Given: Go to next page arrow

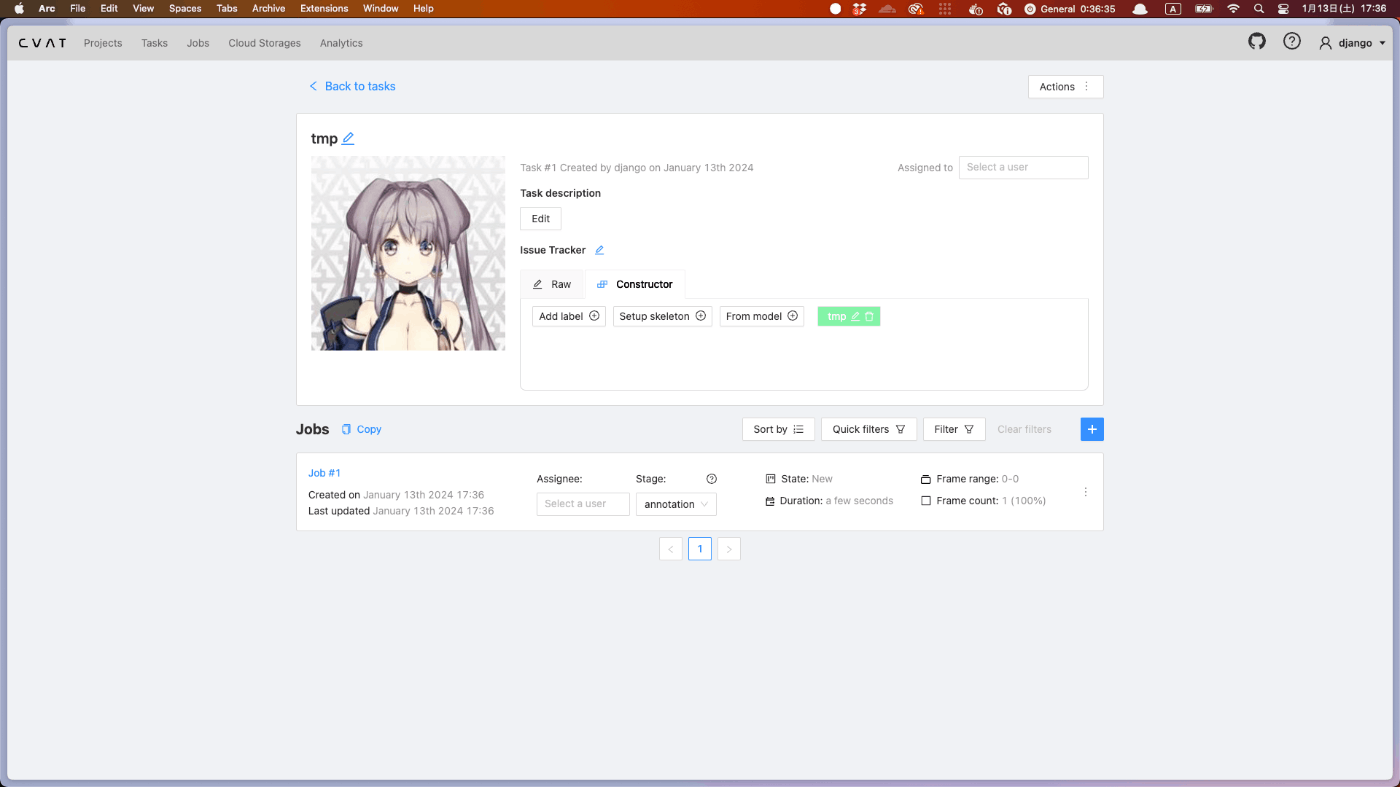Looking at the screenshot, I should [x=729, y=549].
